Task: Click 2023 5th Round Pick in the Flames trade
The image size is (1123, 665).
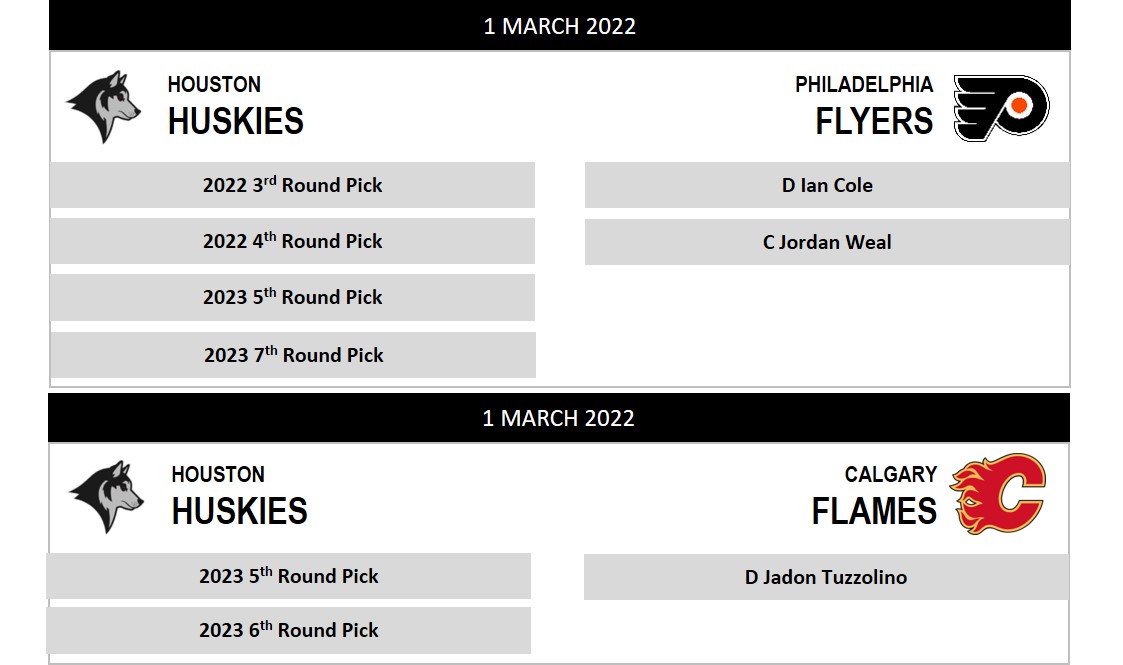Action: pos(288,576)
